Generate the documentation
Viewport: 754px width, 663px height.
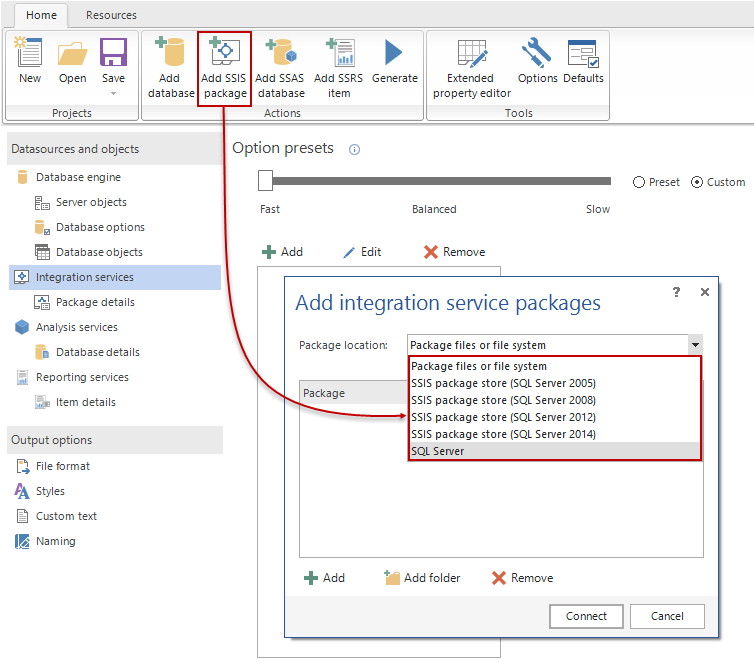click(x=395, y=60)
